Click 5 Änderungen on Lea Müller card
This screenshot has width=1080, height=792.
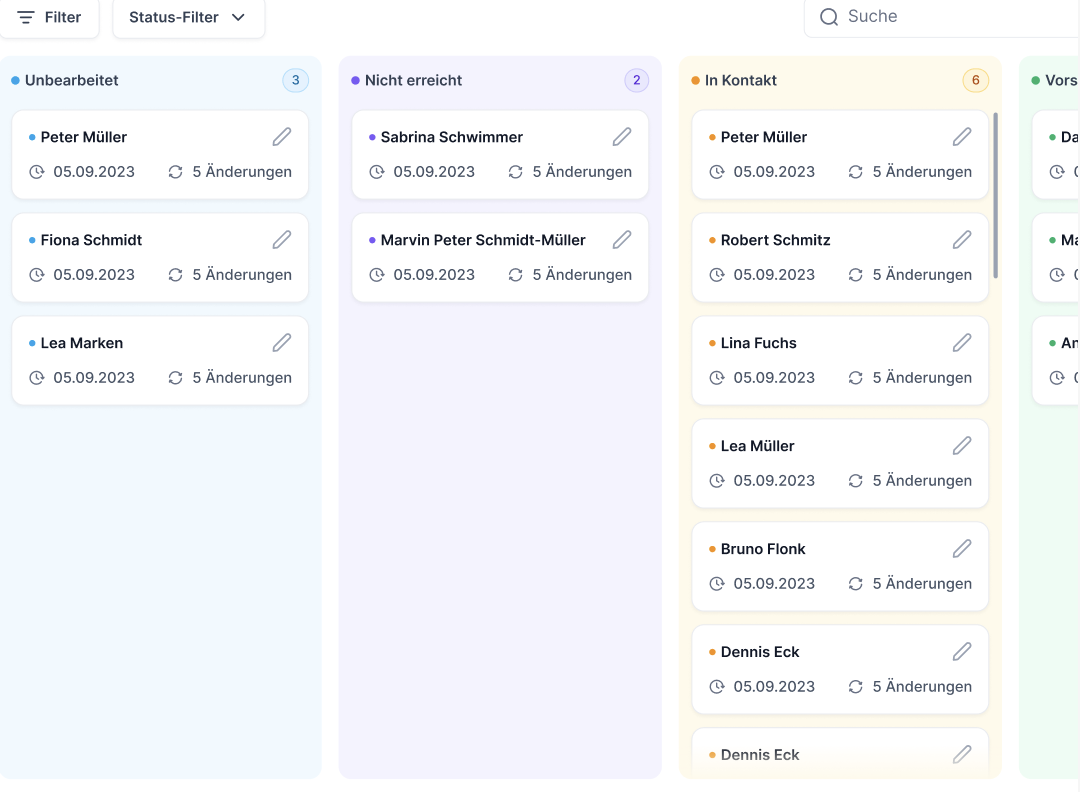(x=922, y=481)
